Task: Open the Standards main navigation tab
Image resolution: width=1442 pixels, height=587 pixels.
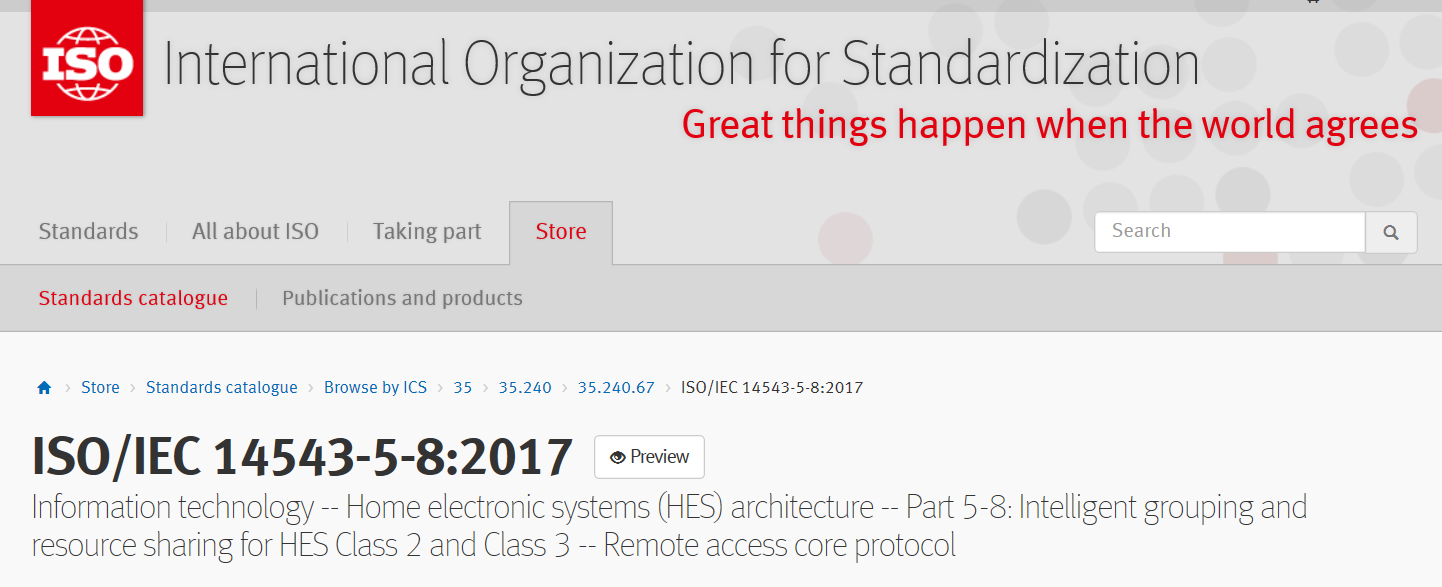Action: point(88,231)
